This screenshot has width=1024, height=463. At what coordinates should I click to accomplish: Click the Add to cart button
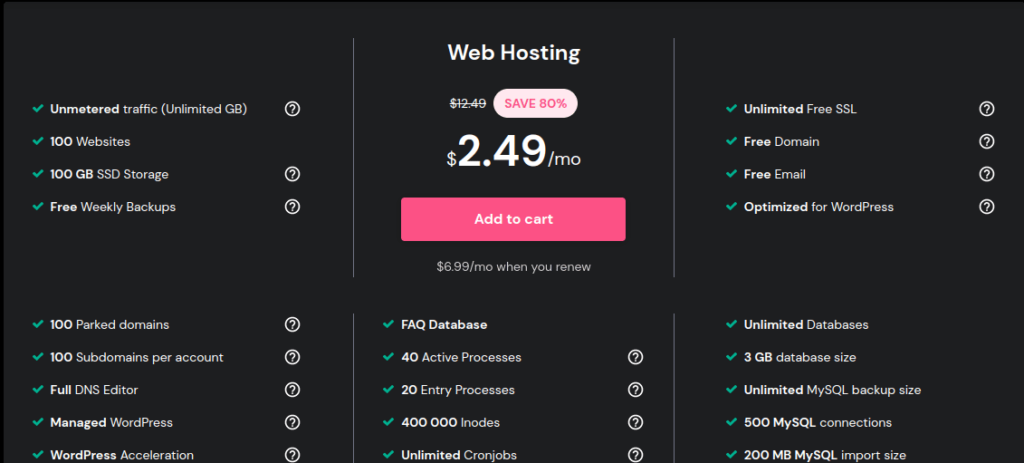click(x=513, y=219)
